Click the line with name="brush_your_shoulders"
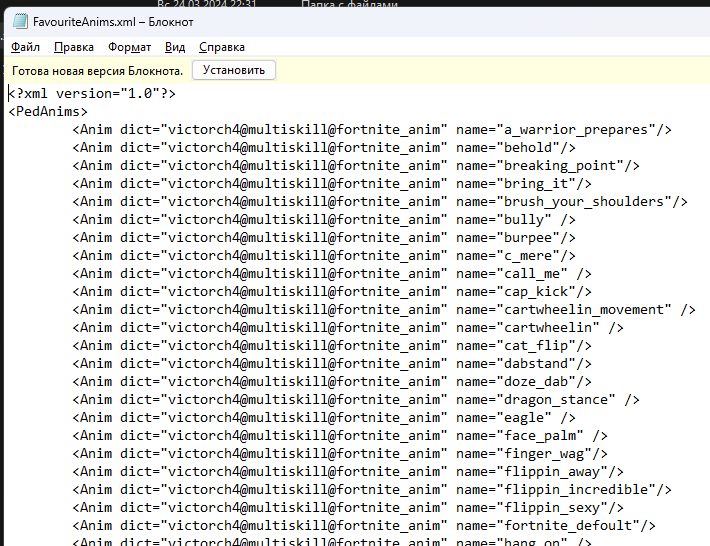 (380, 201)
